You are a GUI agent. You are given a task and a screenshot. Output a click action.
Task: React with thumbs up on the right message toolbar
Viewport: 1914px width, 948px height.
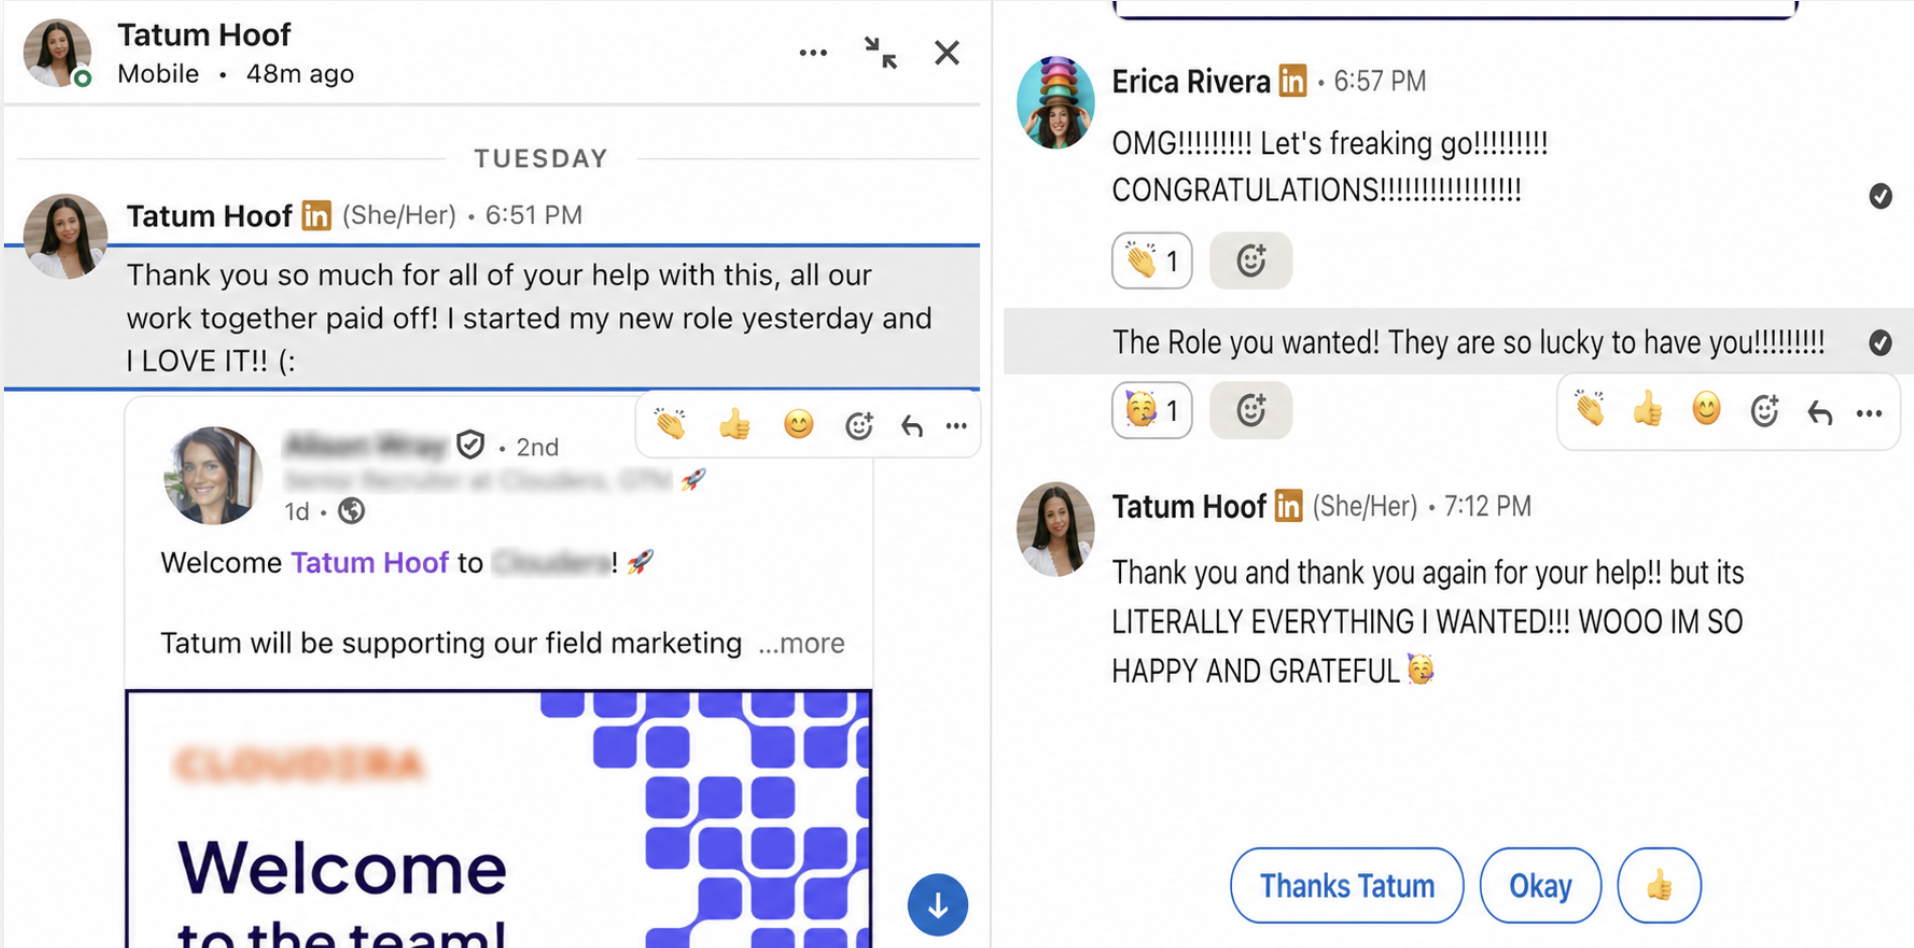tap(1647, 410)
